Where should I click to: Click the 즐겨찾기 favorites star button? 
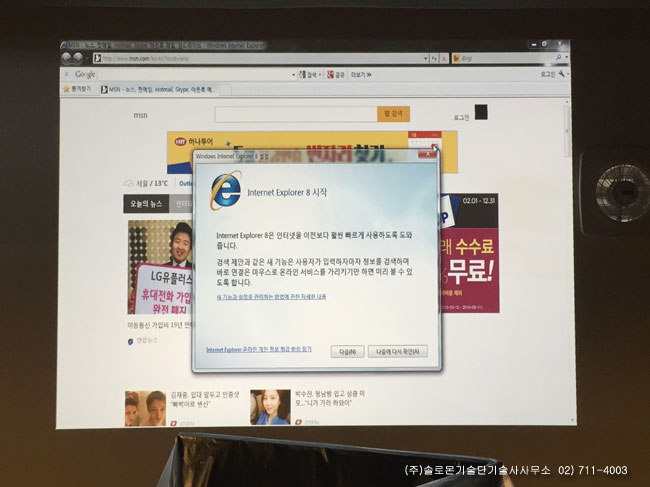(x=77, y=89)
